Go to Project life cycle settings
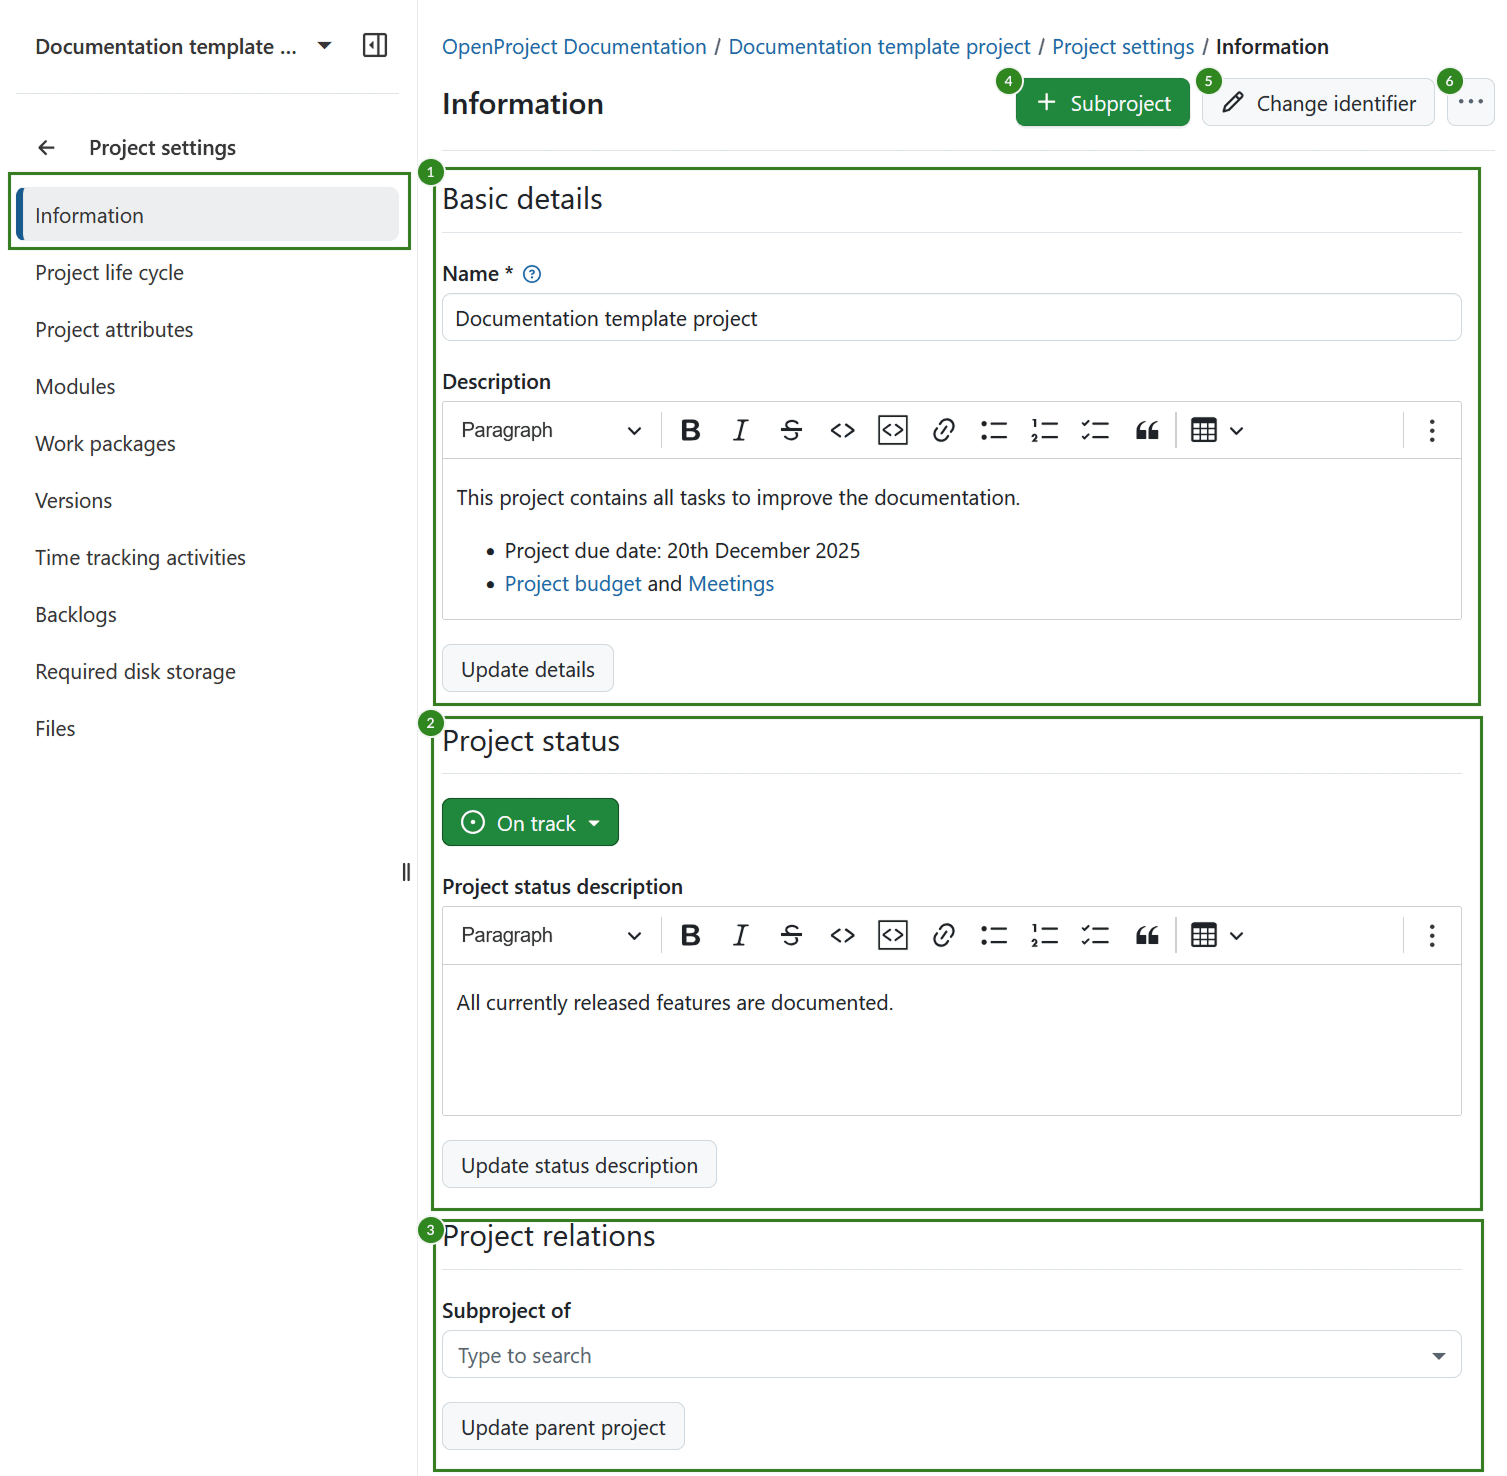1507x1476 pixels. pyautogui.click(x=109, y=273)
